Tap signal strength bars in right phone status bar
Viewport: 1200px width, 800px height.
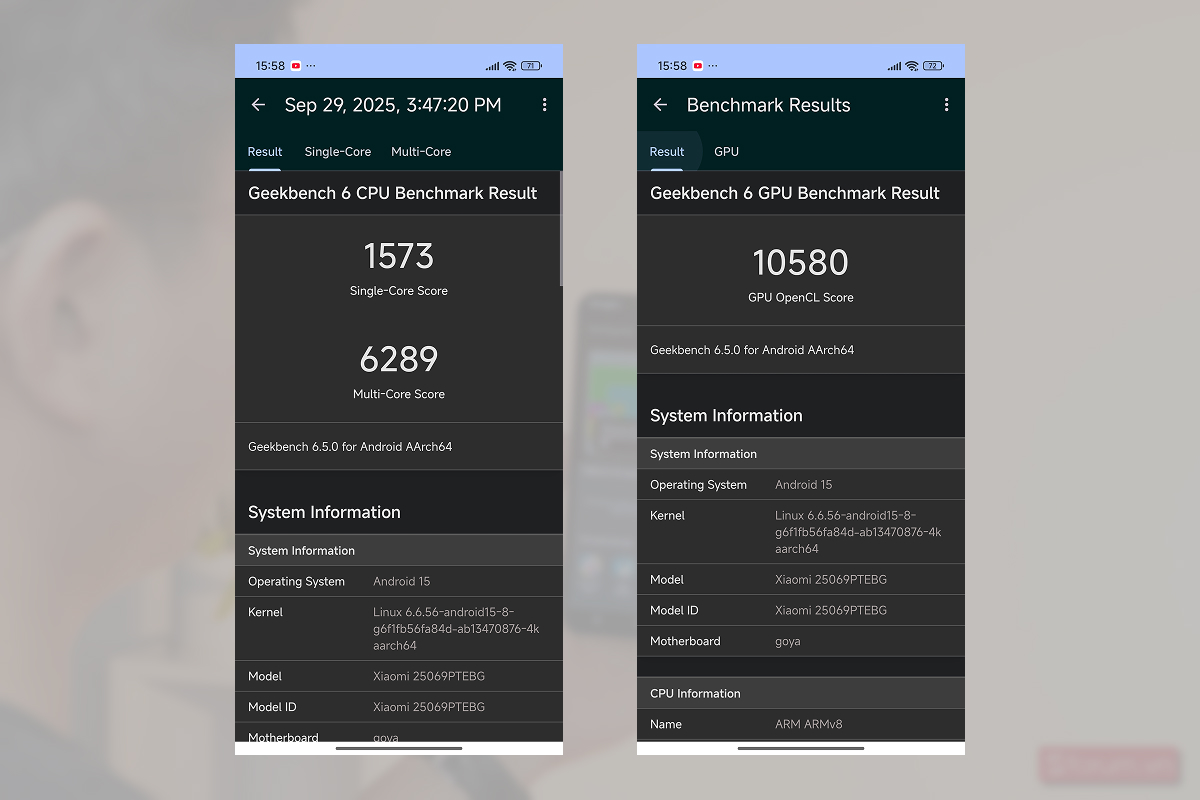point(894,66)
